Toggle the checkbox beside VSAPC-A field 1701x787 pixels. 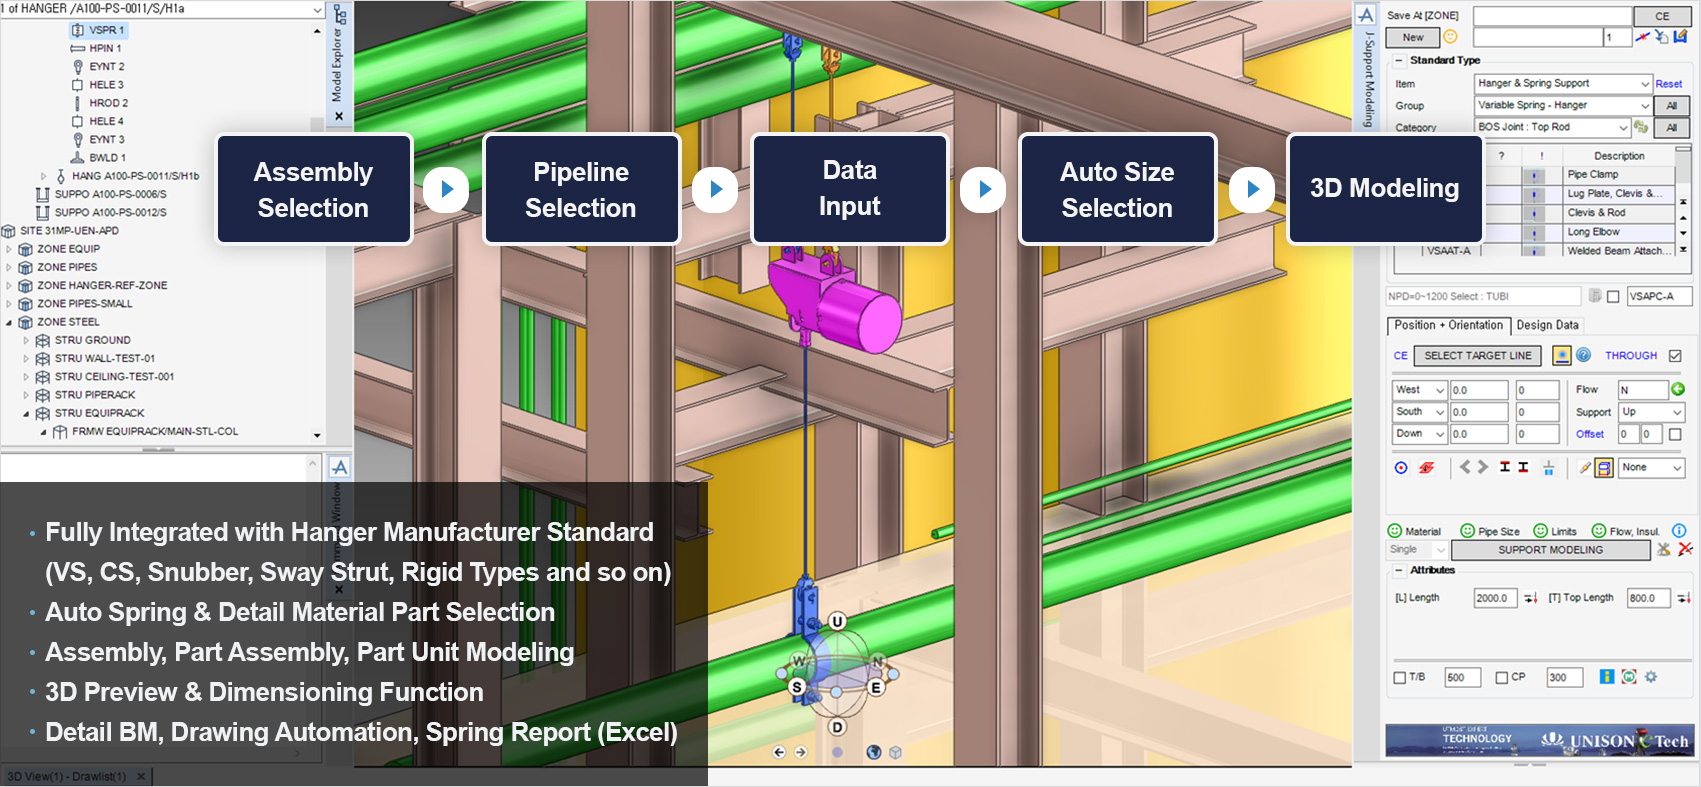tap(1613, 296)
